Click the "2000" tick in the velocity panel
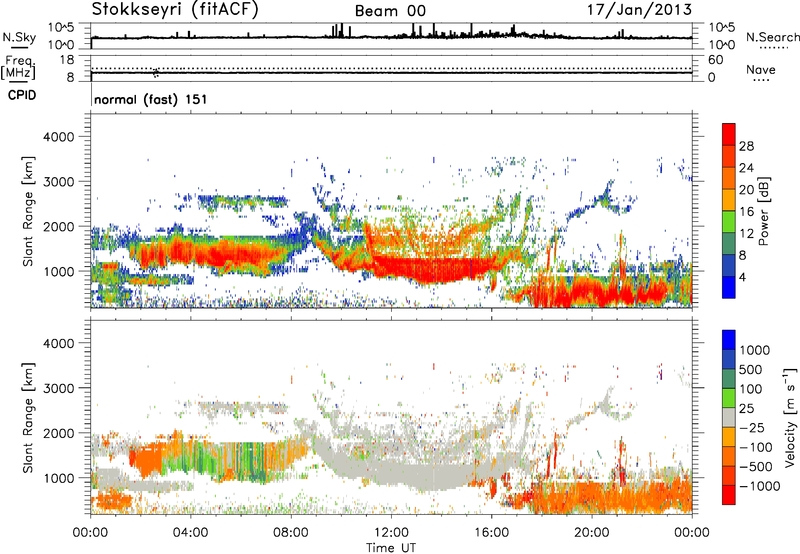 tap(58, 433)
